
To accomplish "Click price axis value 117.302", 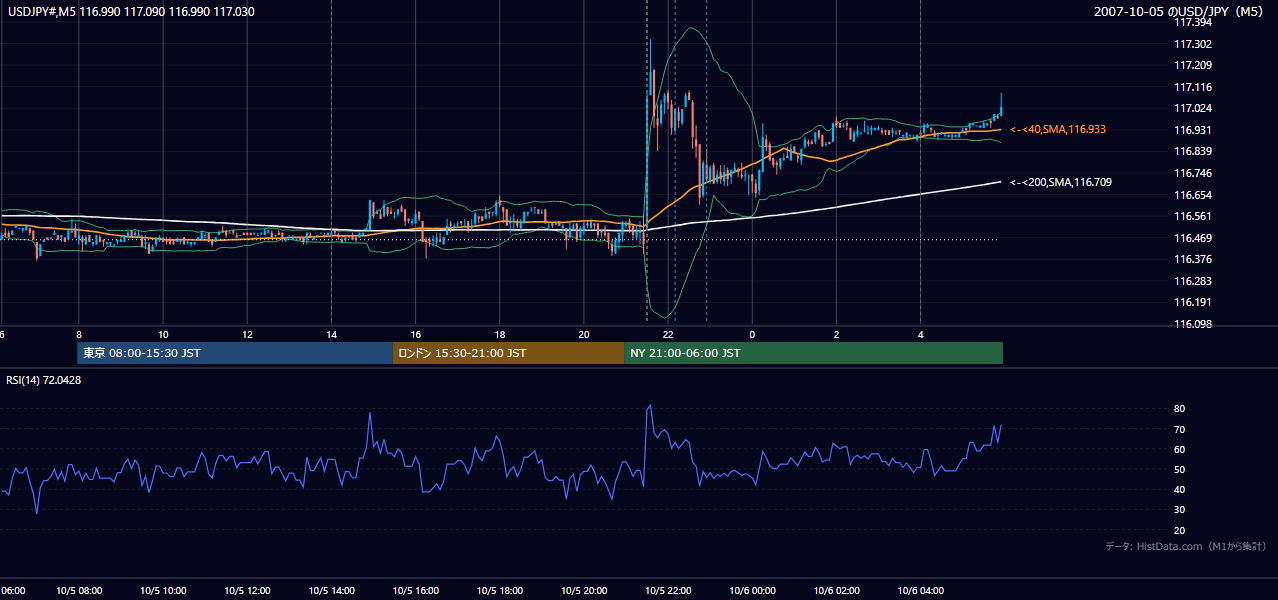I will pyautogui.click(x=1193, y=44).
